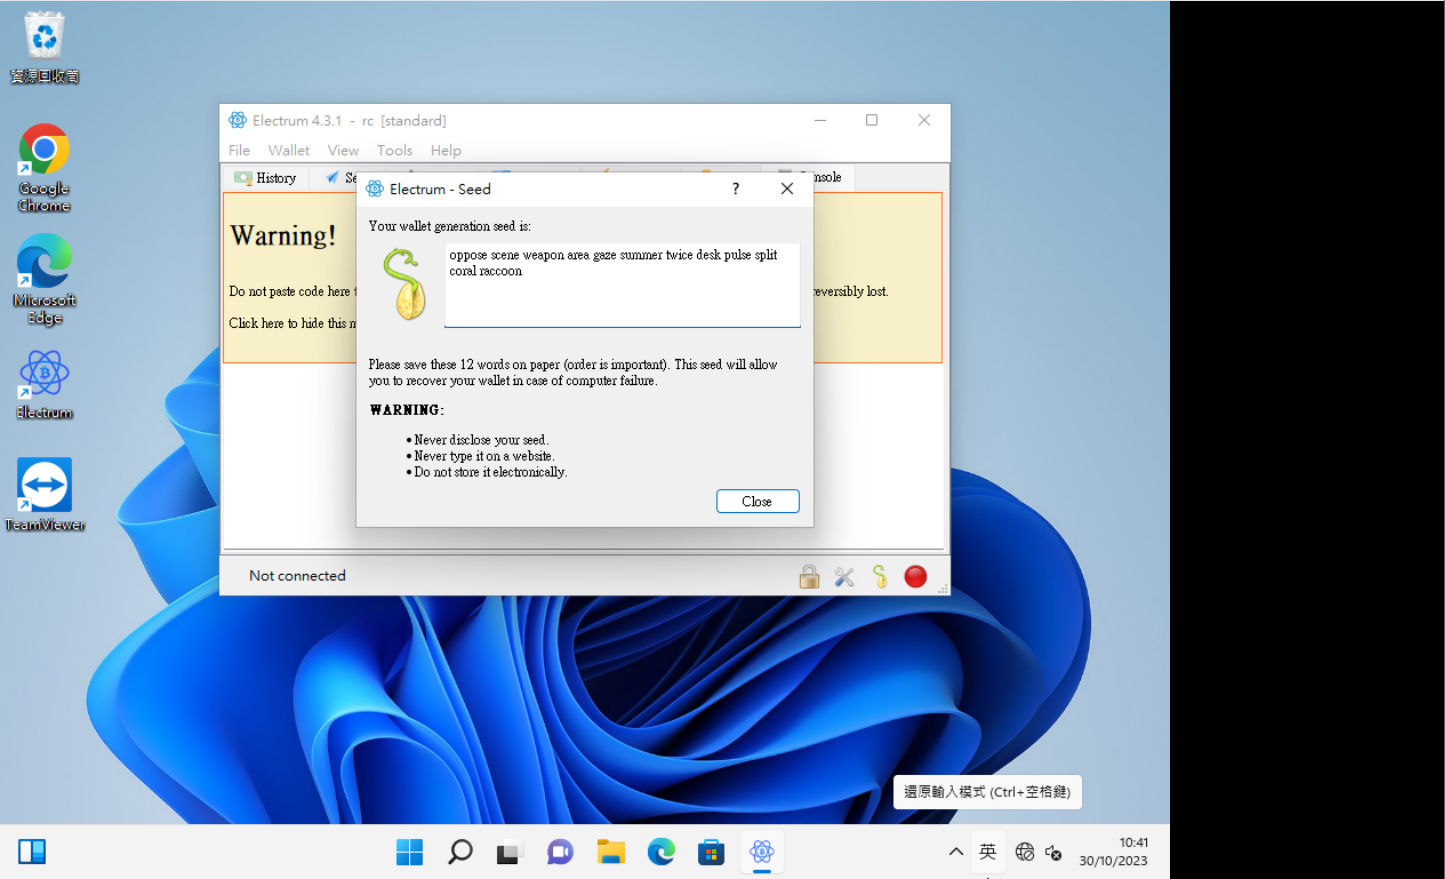The height and width of the screenshot is (879, 1445).
Task: Open the clock showing 10:41 30/10/2023
Action: pyautogui.click(x=1113, y=852)
